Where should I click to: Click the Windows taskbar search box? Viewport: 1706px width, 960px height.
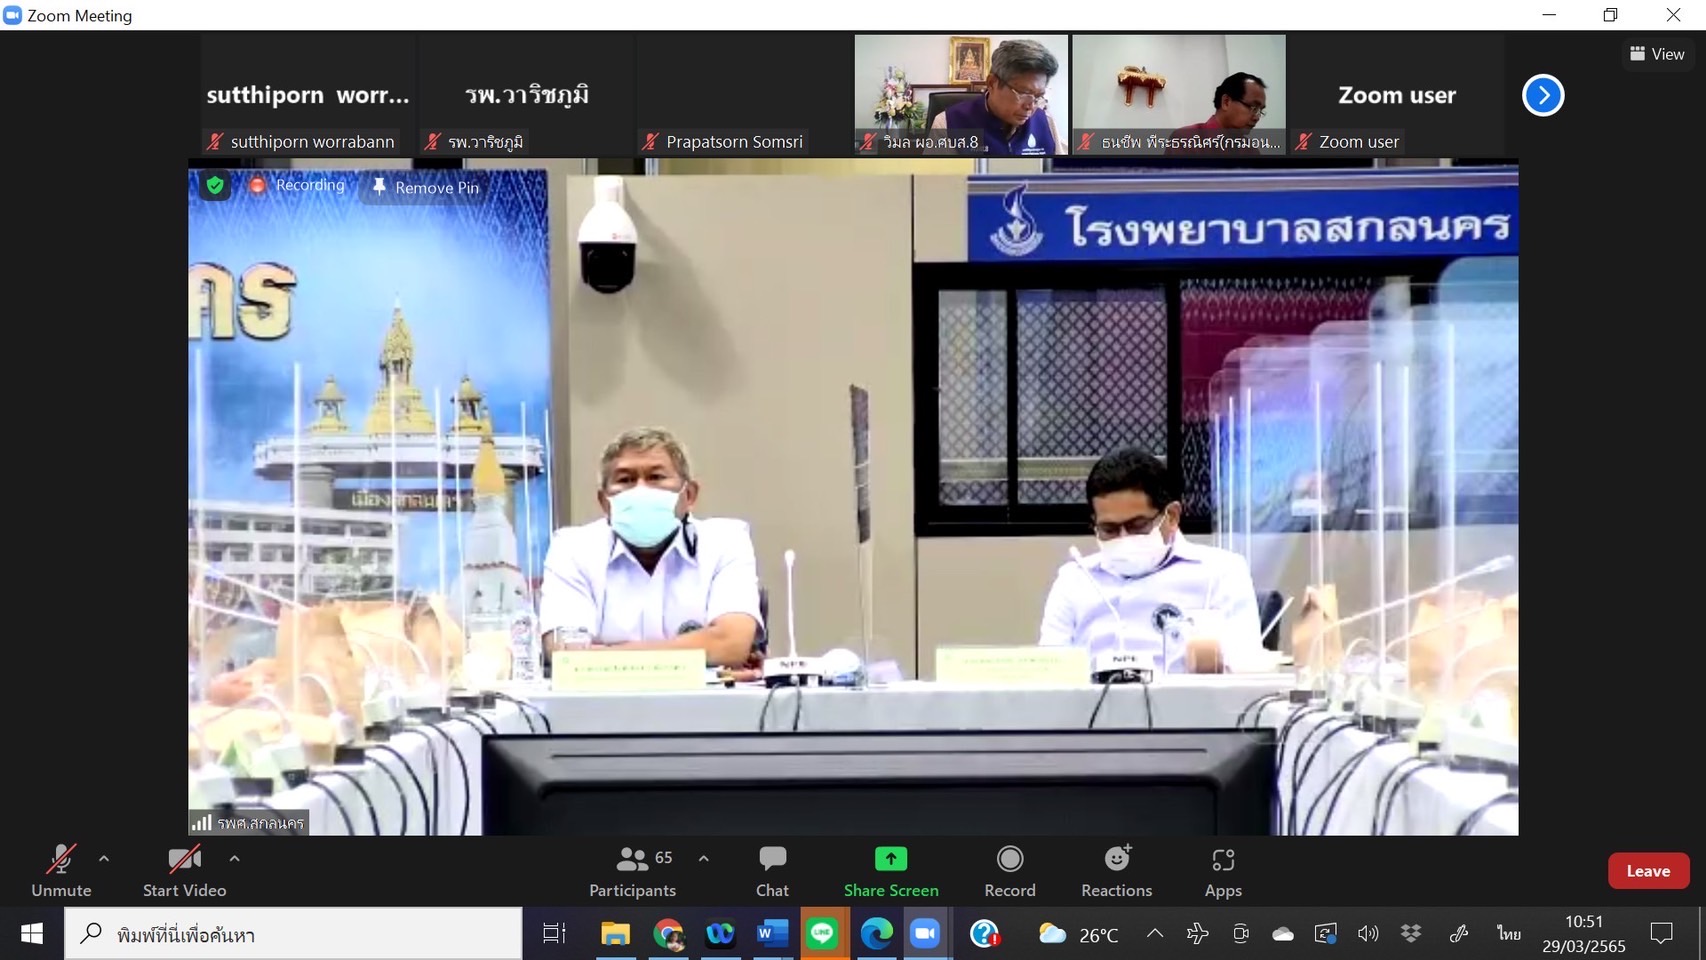pos(300,934)
